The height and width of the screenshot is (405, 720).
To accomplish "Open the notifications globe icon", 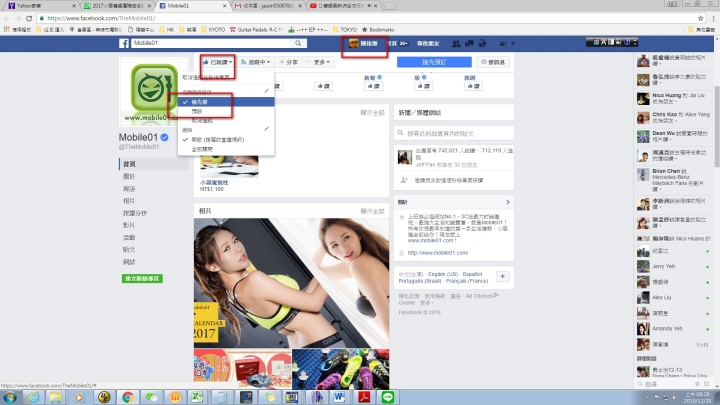I will 482,43.
